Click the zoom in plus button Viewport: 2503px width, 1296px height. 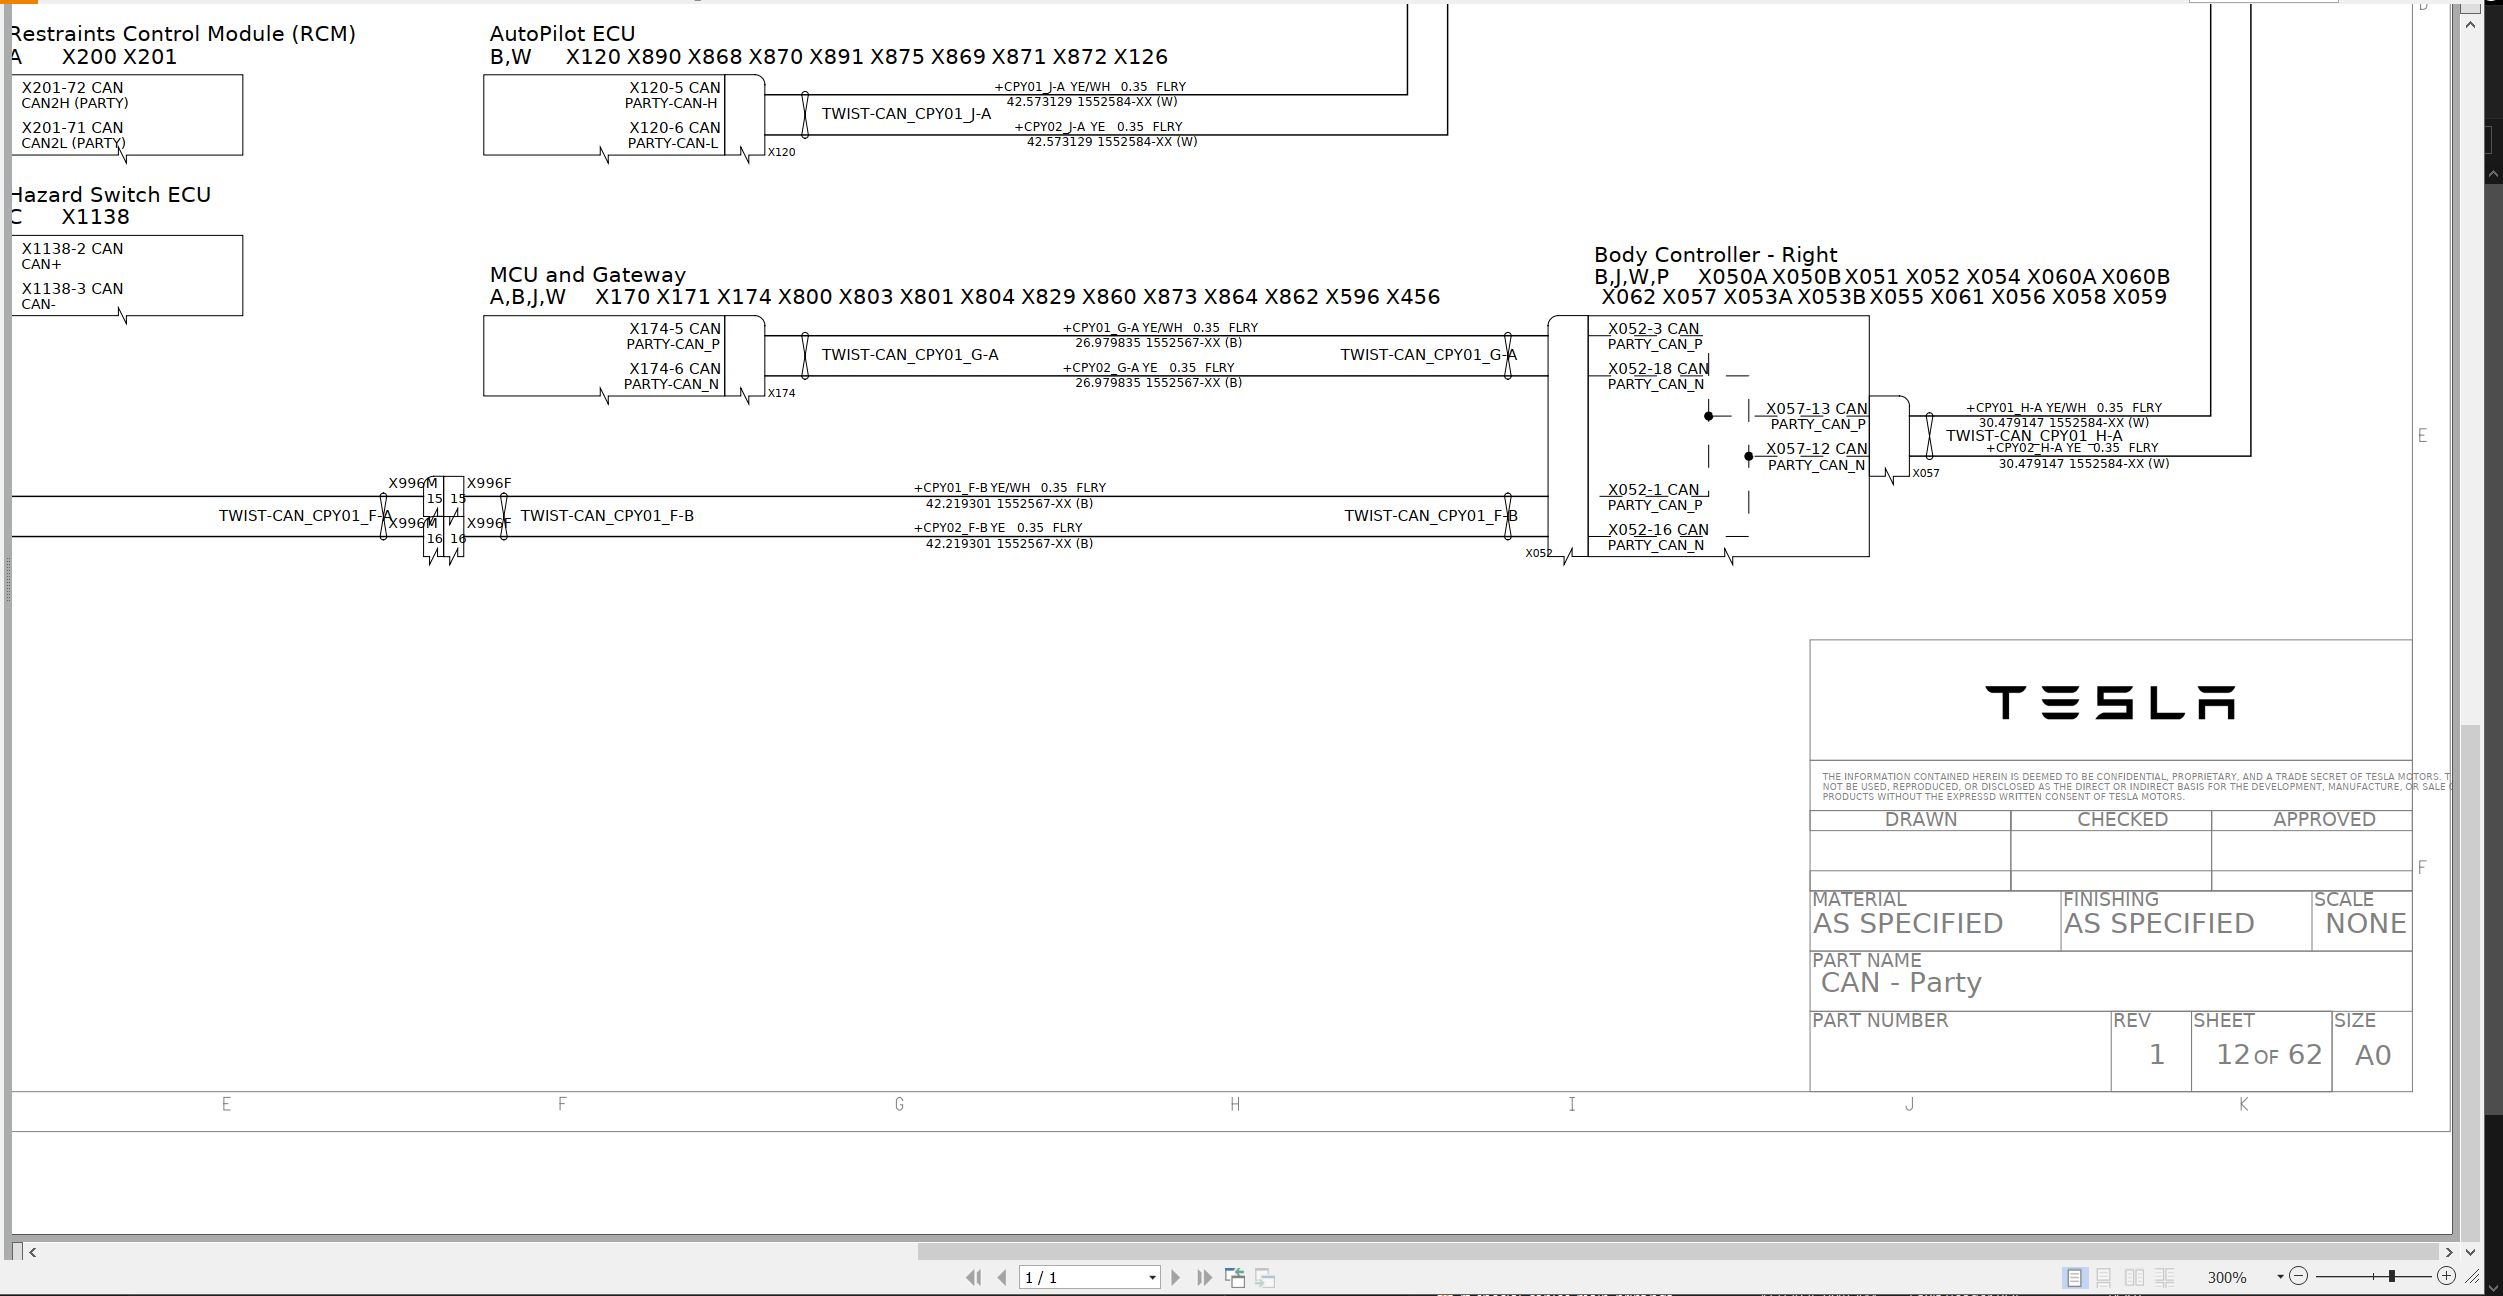tap(2446, 1276)
